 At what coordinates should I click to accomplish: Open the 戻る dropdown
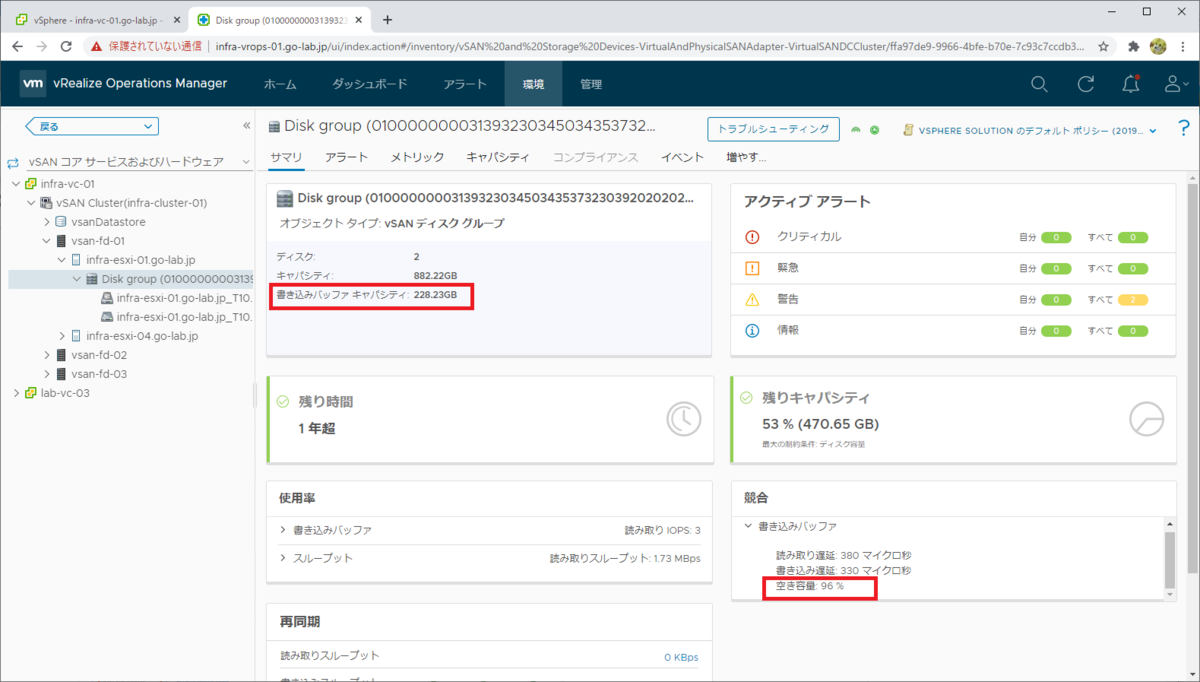pyautogui.click(x=93, y=126)
